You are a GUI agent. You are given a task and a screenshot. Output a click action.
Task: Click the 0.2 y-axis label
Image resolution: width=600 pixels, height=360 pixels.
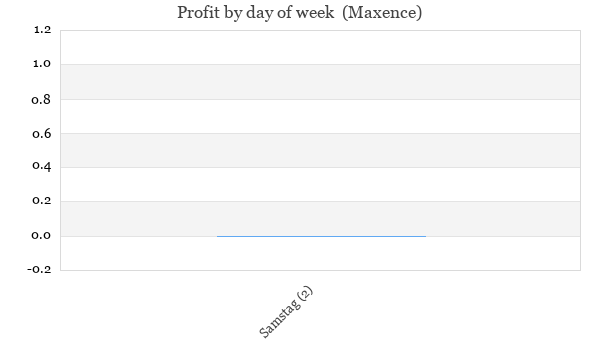click(x=41, y=200)
